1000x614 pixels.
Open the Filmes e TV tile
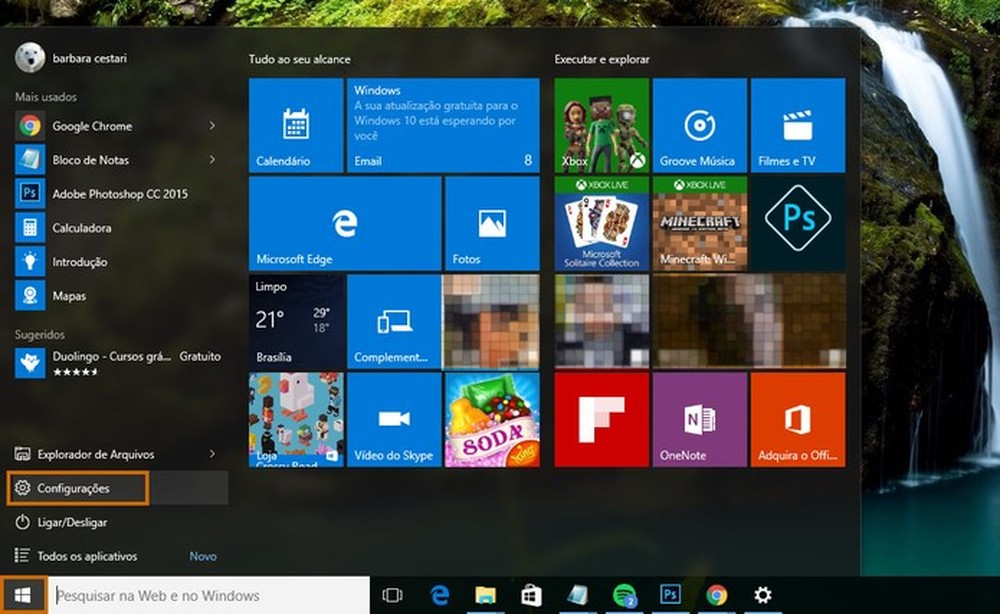pos(798,123)
